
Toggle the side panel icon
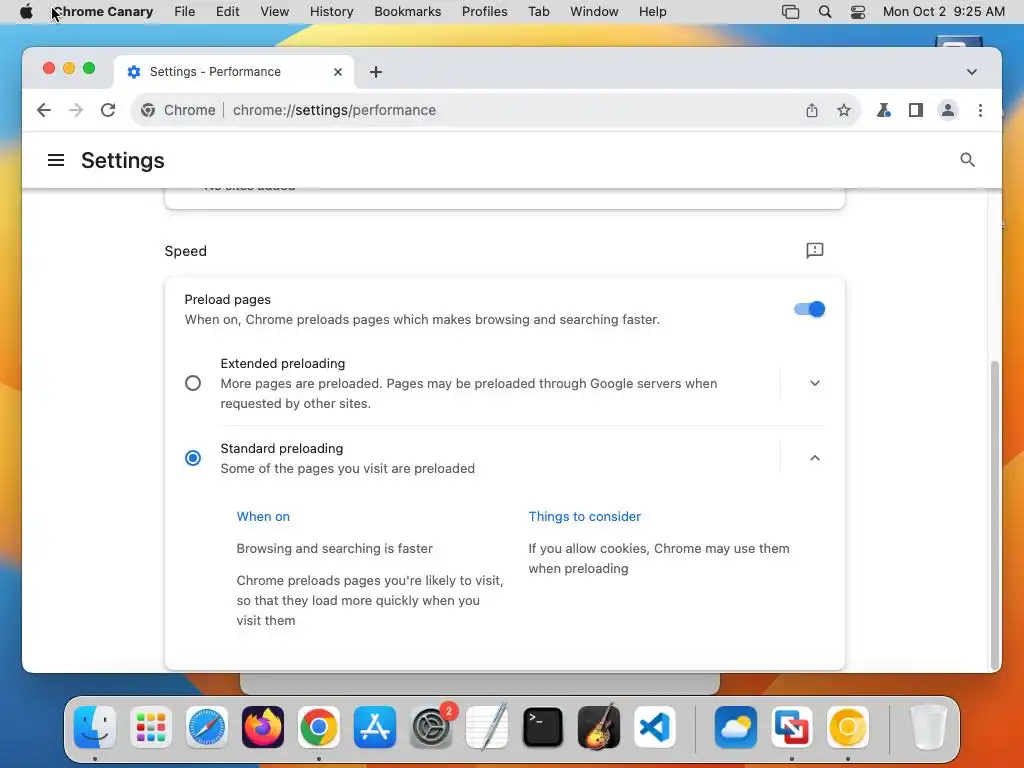pos(916,110)
